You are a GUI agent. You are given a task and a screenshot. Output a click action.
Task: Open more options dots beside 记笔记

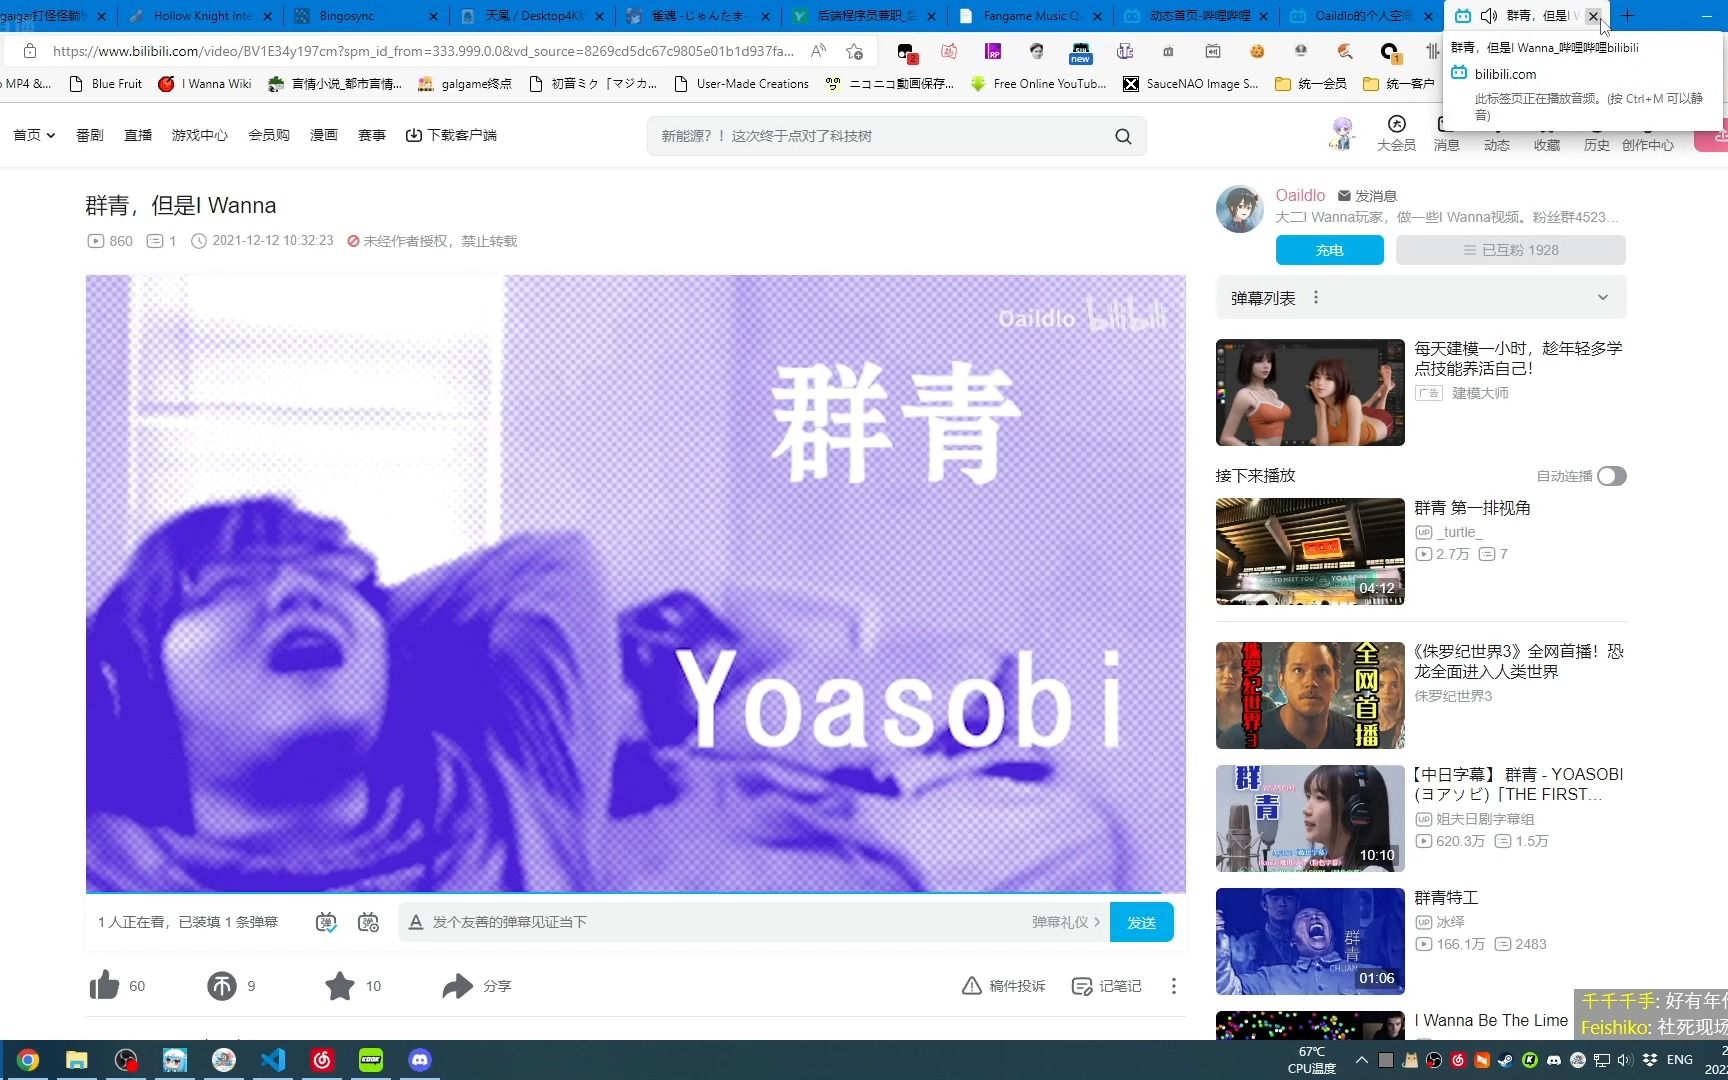(x=1174, y=986)
